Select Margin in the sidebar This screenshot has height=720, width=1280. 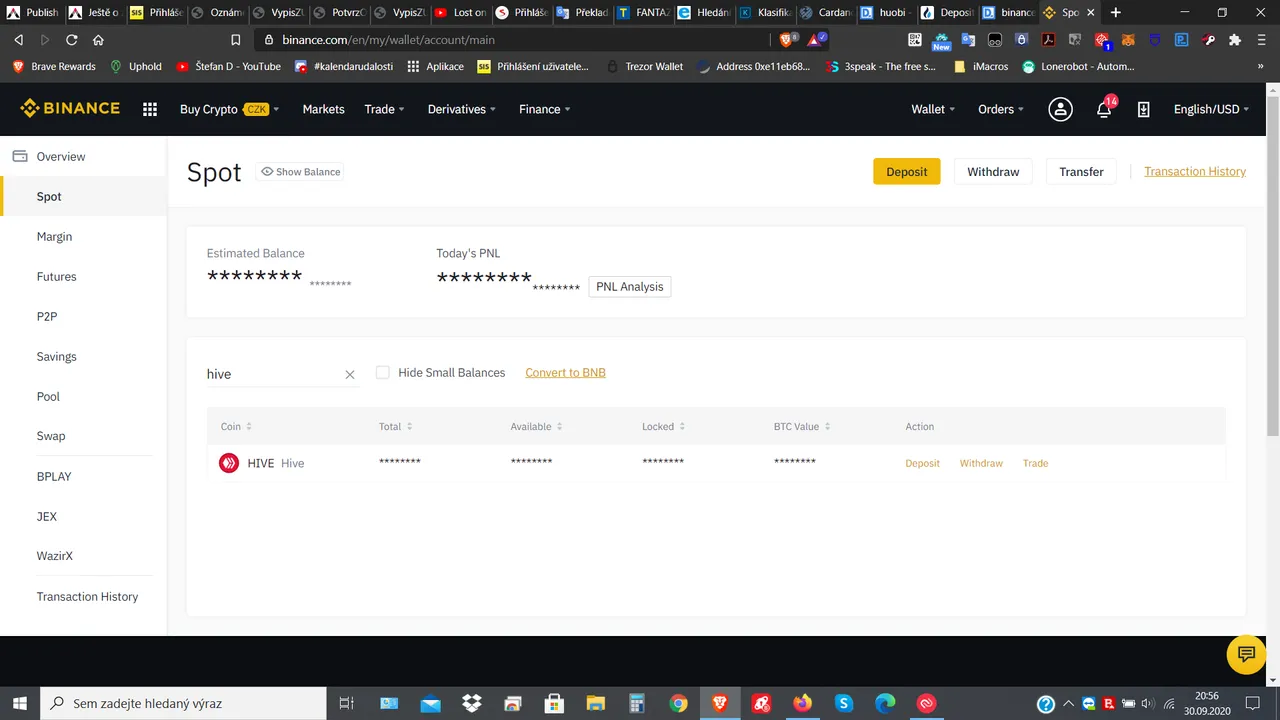55,237
